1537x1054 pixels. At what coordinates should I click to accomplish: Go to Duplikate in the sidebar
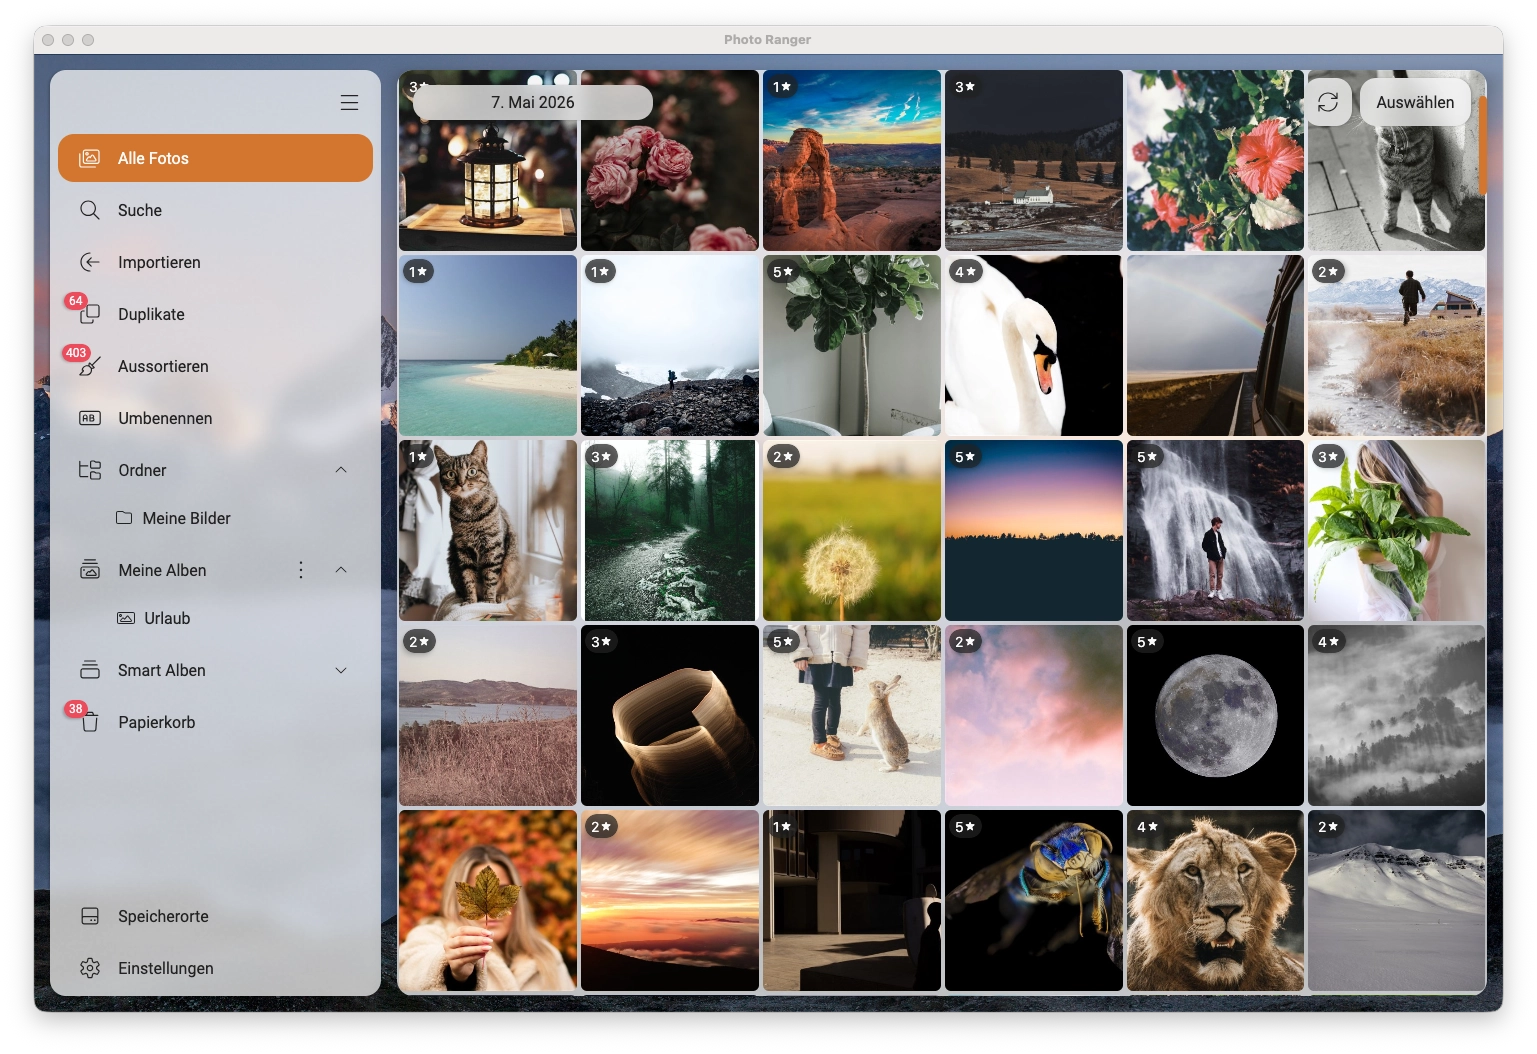[x=215, y=314]
